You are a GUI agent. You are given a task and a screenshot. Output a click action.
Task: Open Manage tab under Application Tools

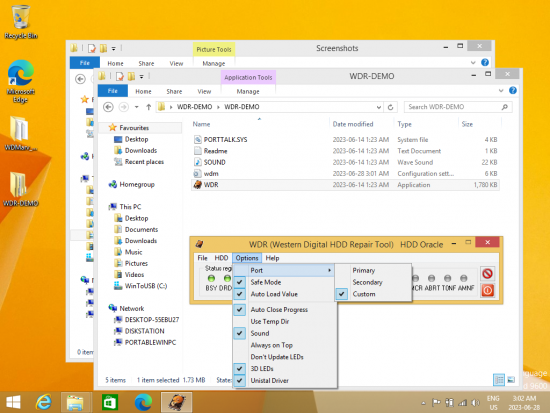tap(248, 91)
